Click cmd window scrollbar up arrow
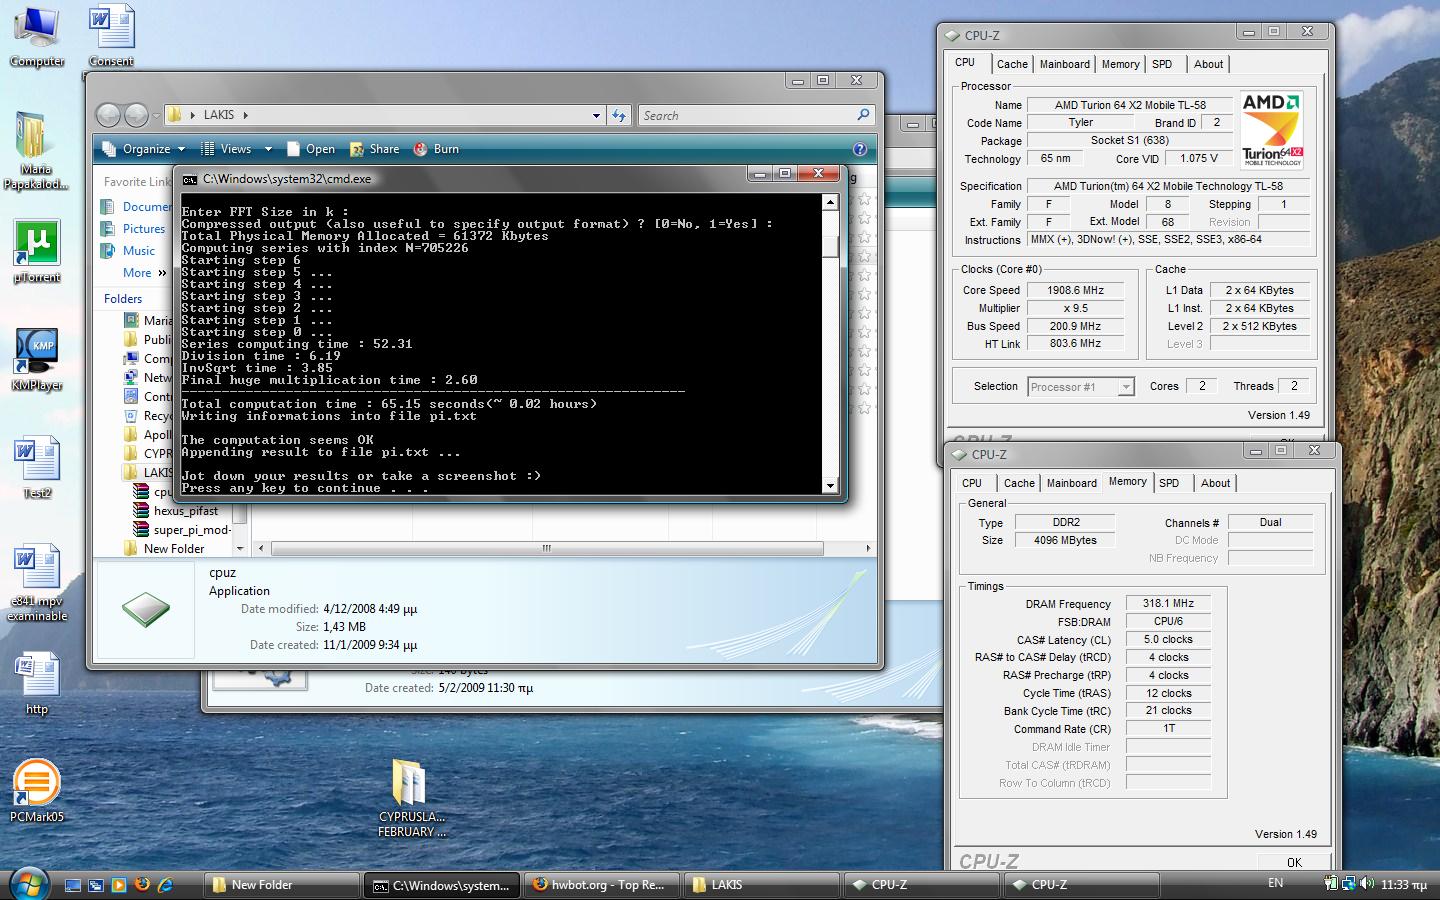This screenshot has height=900, width=1440. (x=830, y=203)
